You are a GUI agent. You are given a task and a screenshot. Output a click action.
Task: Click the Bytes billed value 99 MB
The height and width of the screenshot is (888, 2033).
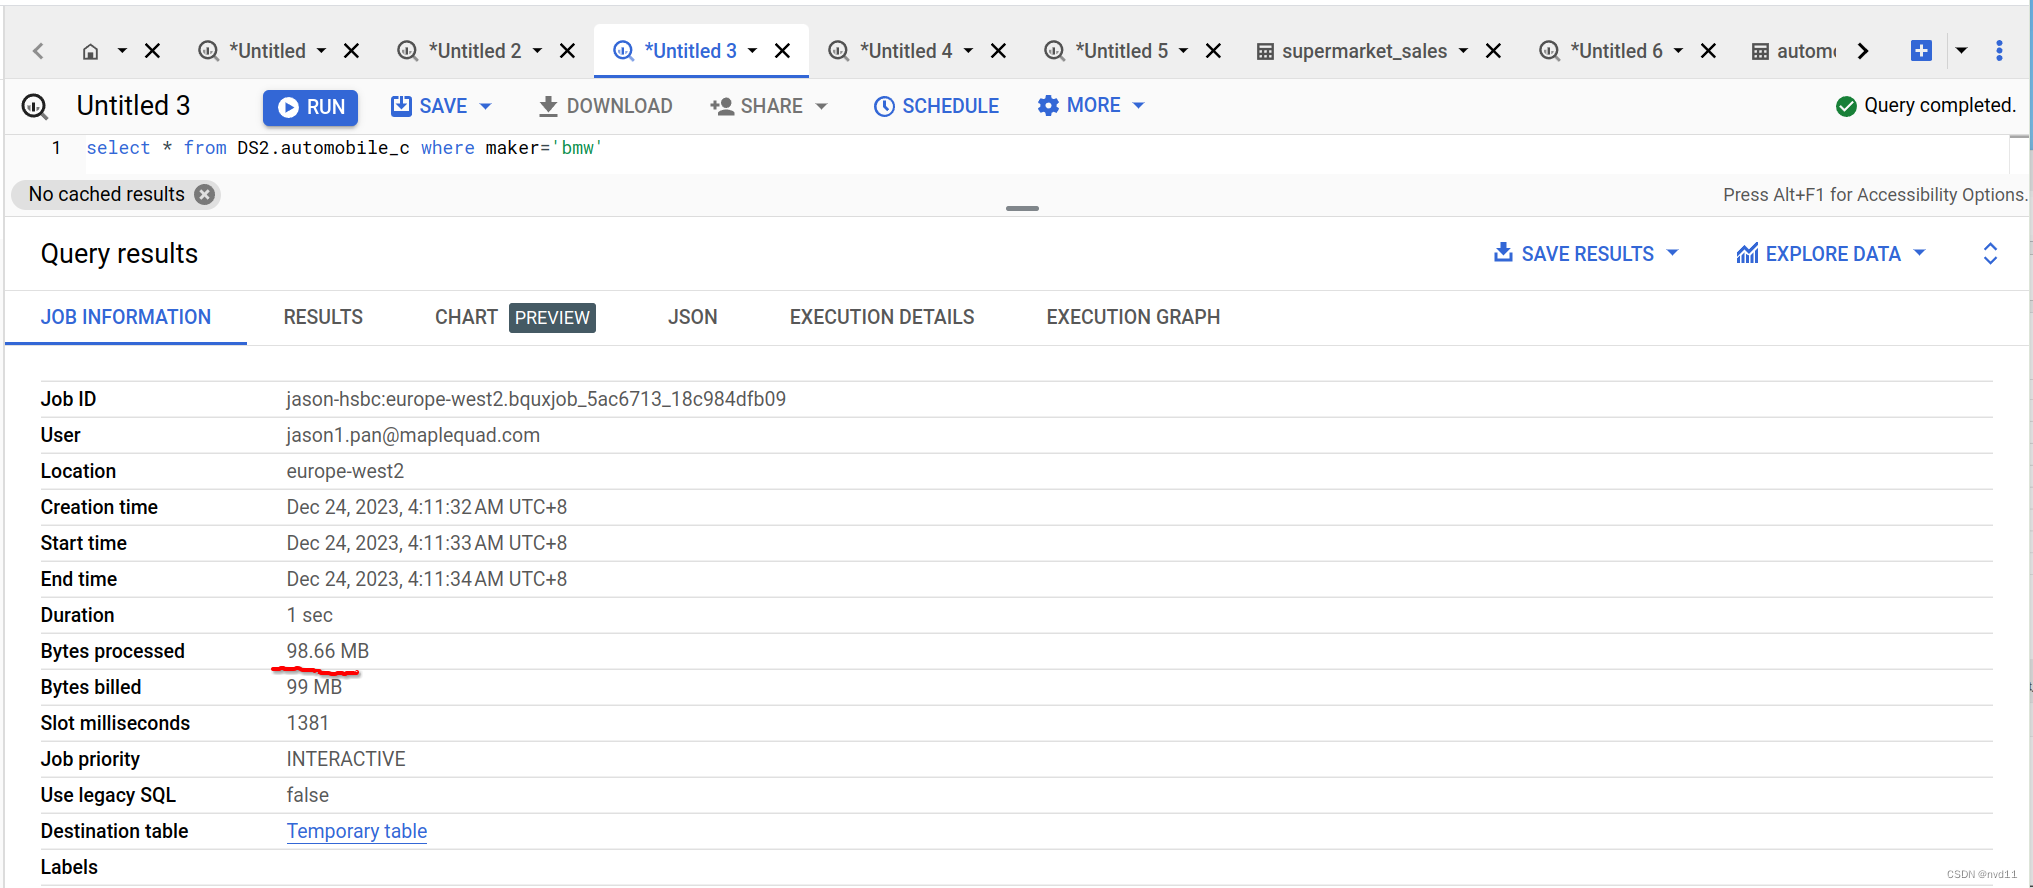[x=314, y=687]
